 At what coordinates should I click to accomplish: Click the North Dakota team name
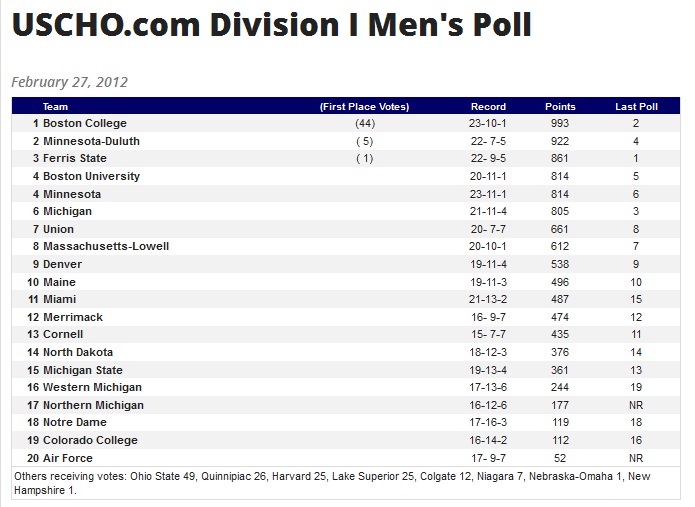pyautogui.click(x=78, y=352)
